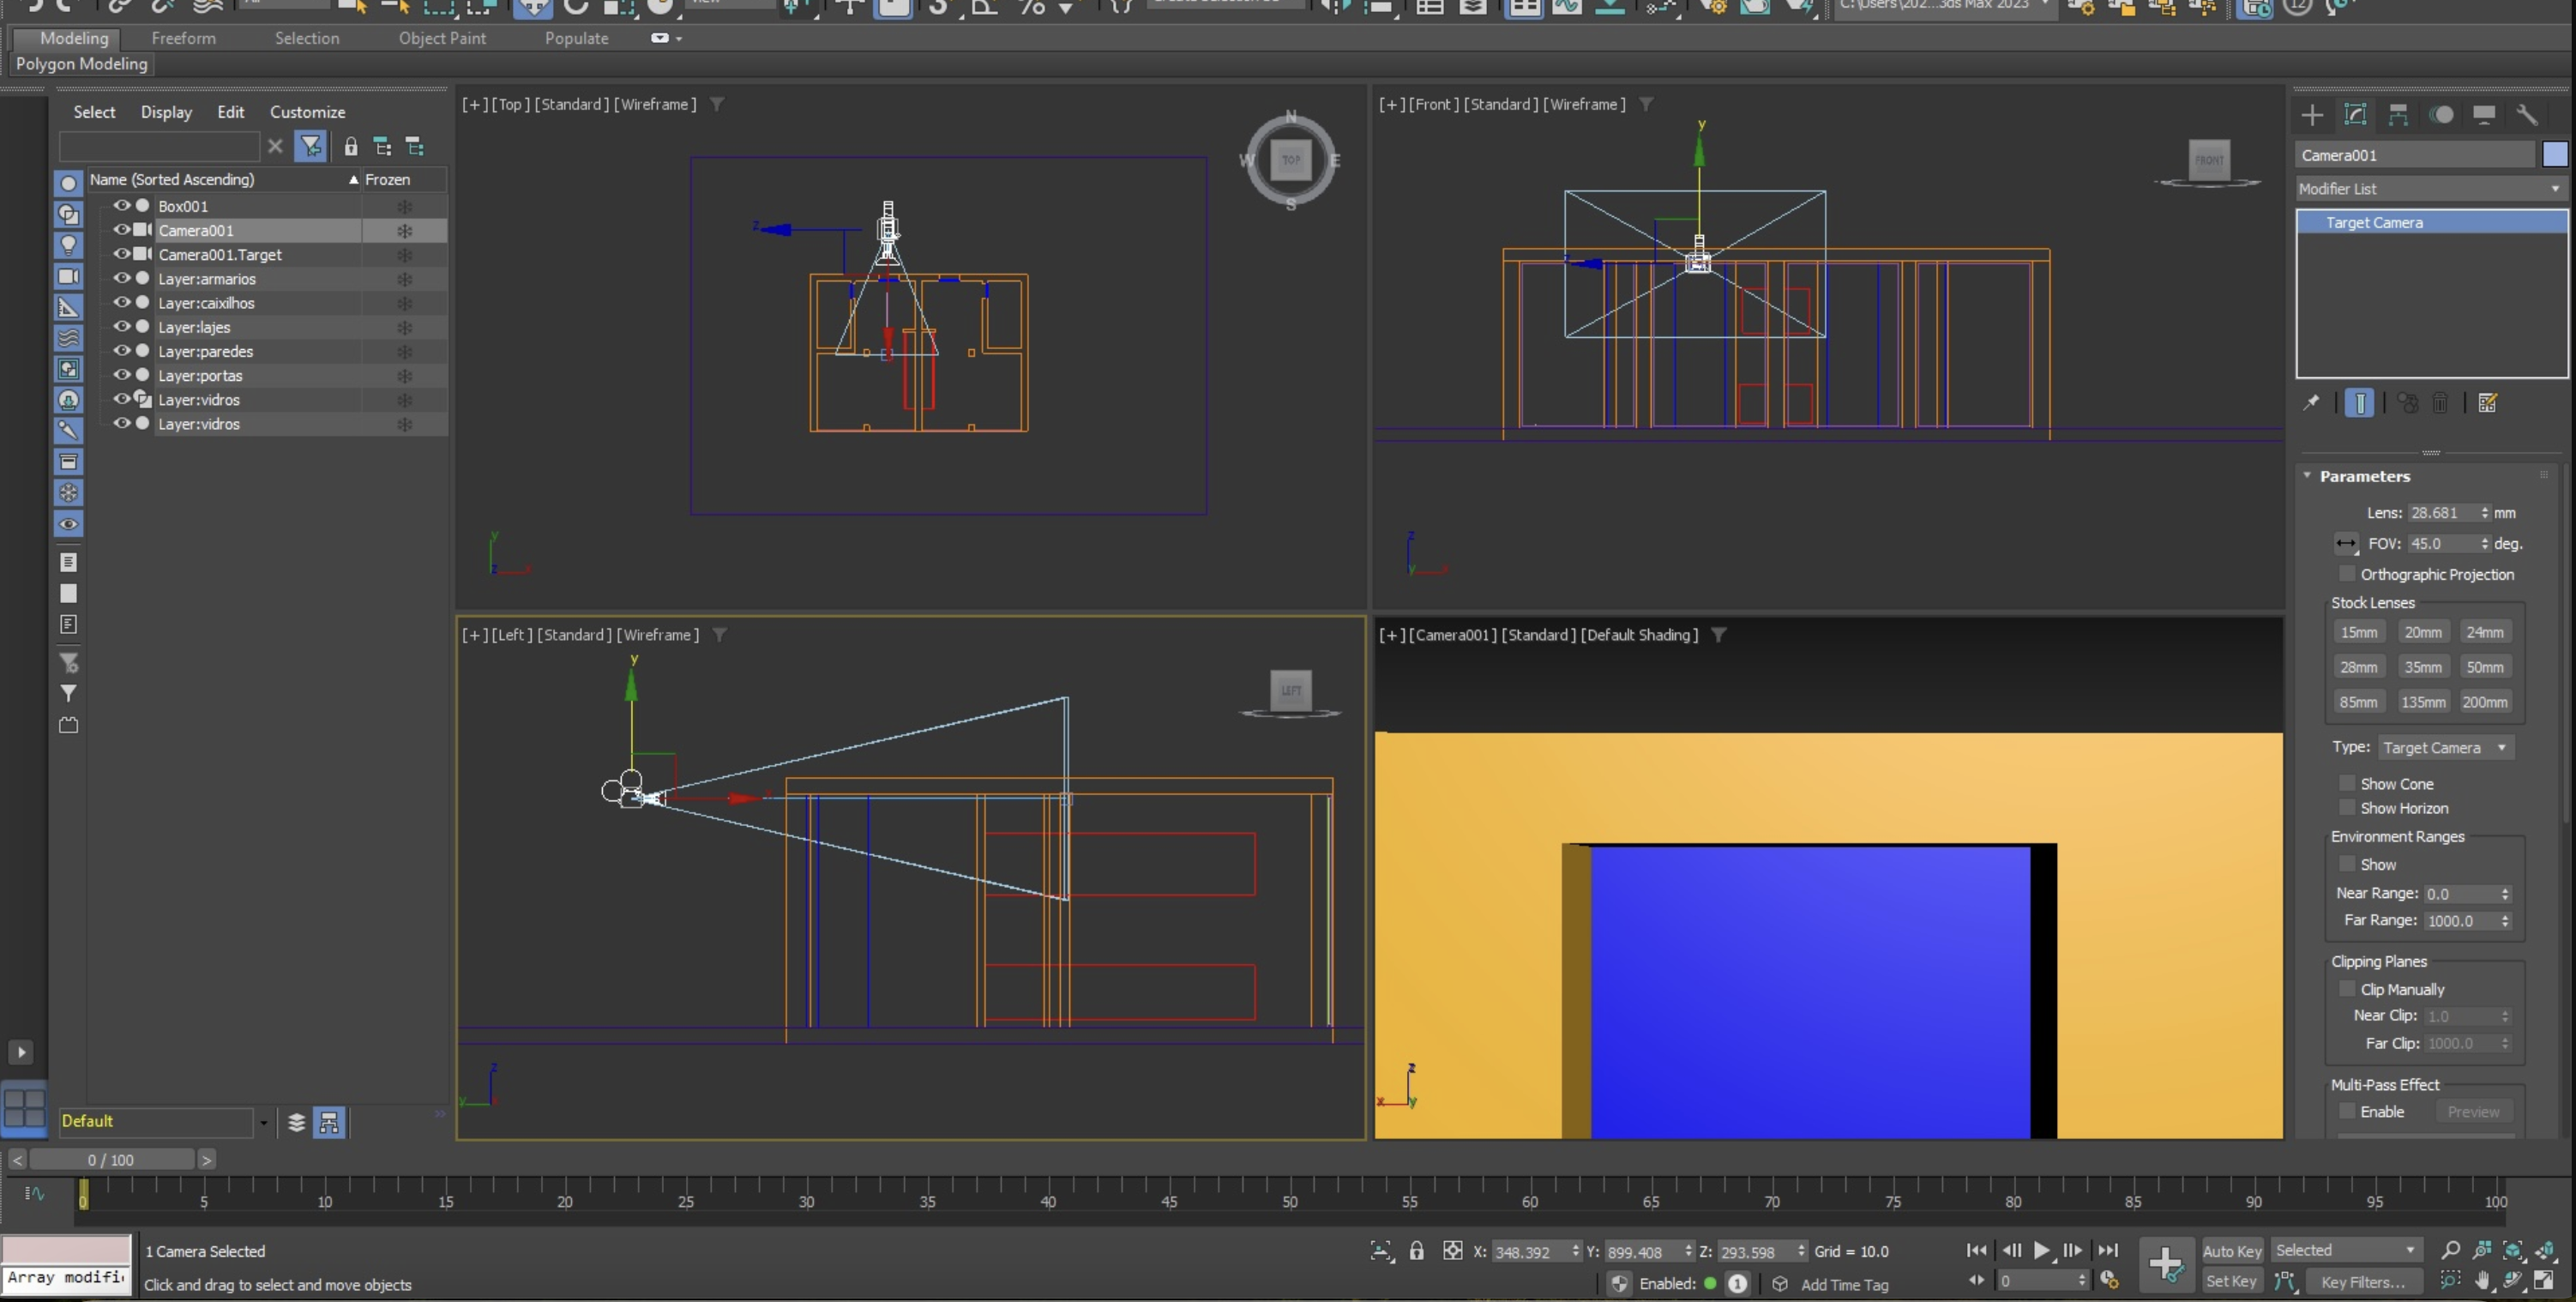
Task: Open the Customize menu in Scene Explorer
Action: (307, 112)
